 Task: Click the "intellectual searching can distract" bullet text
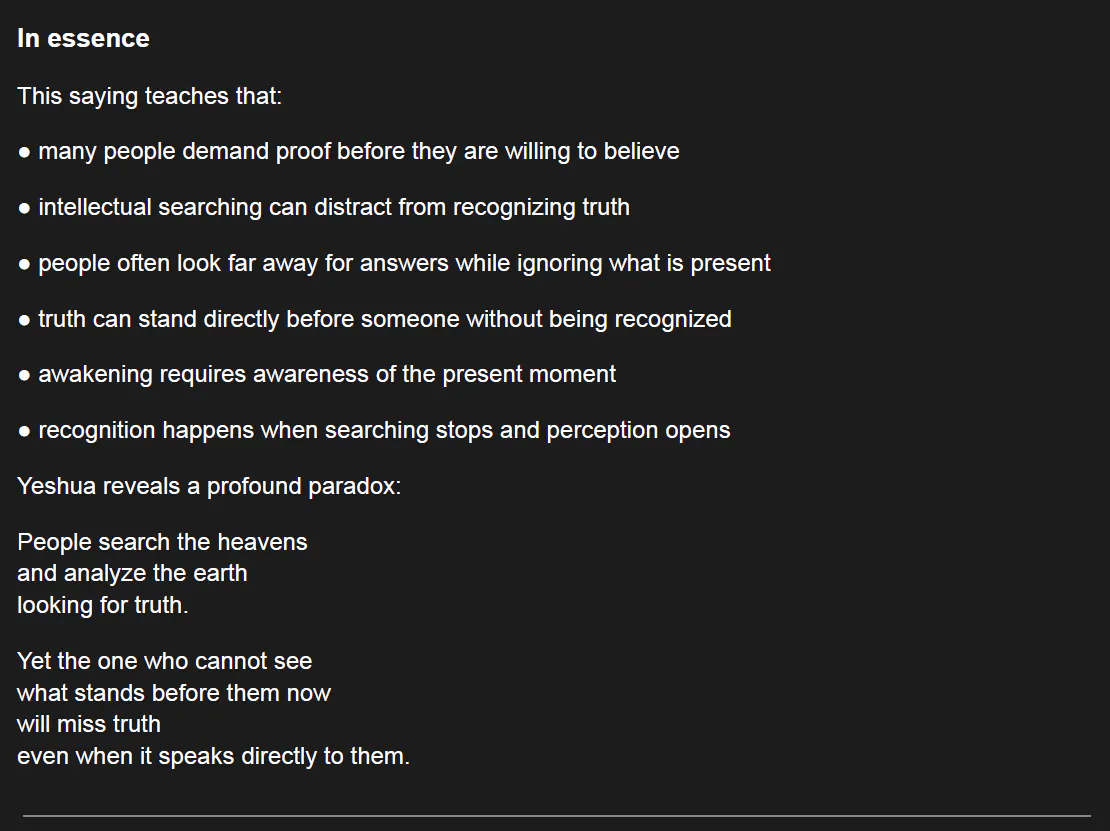(333, 208)
